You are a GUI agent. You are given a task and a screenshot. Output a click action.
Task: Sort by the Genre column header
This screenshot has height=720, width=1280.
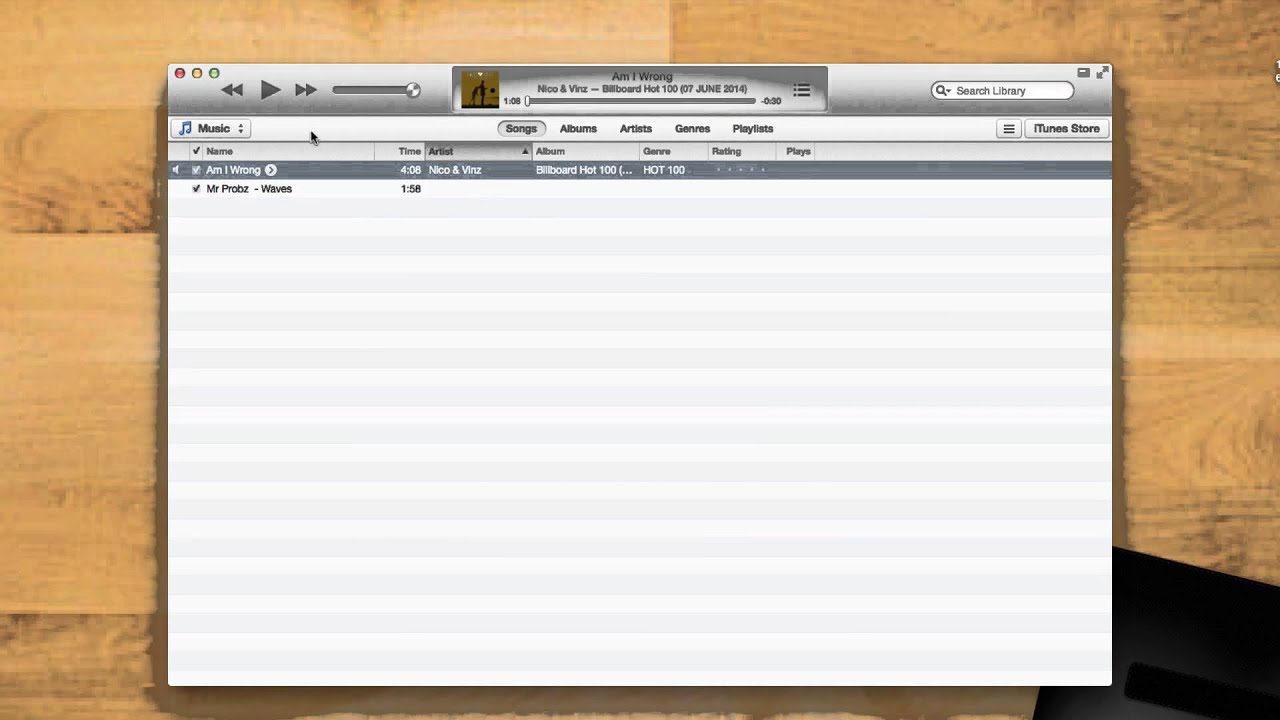click(x=674, y=151)
